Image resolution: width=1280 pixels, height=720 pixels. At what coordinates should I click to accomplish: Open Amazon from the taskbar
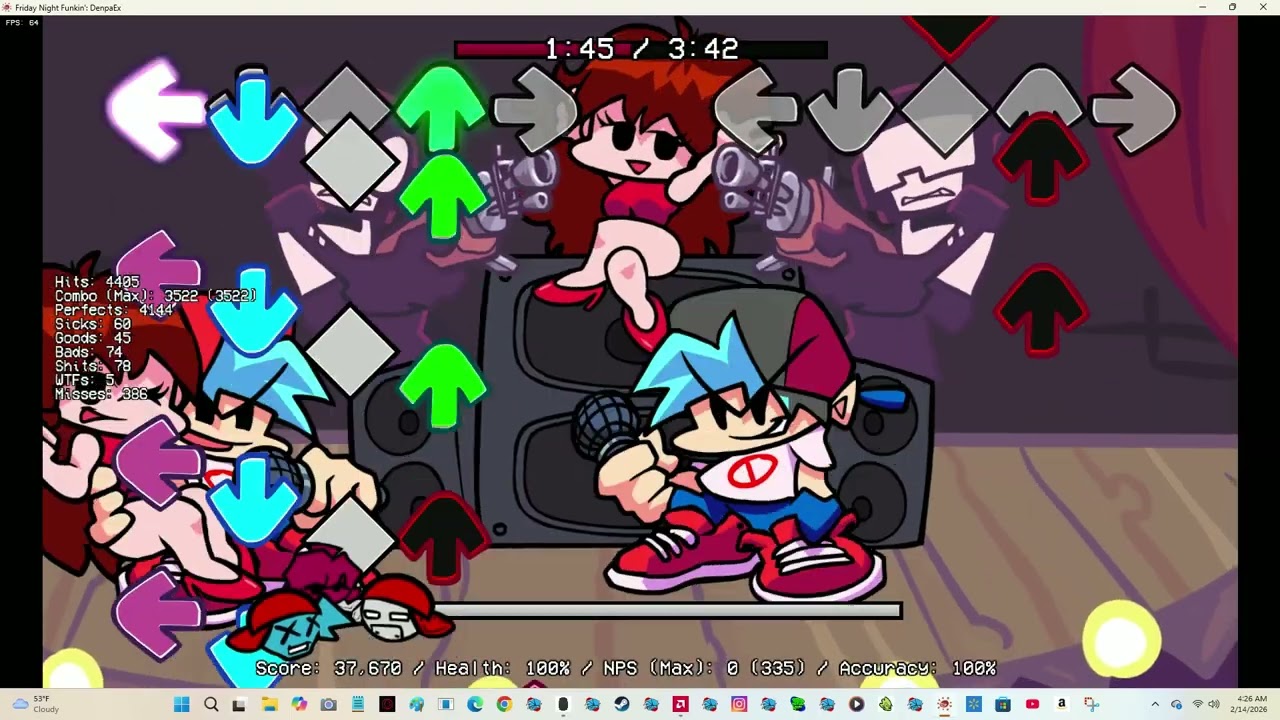[x=1060, y=704]
